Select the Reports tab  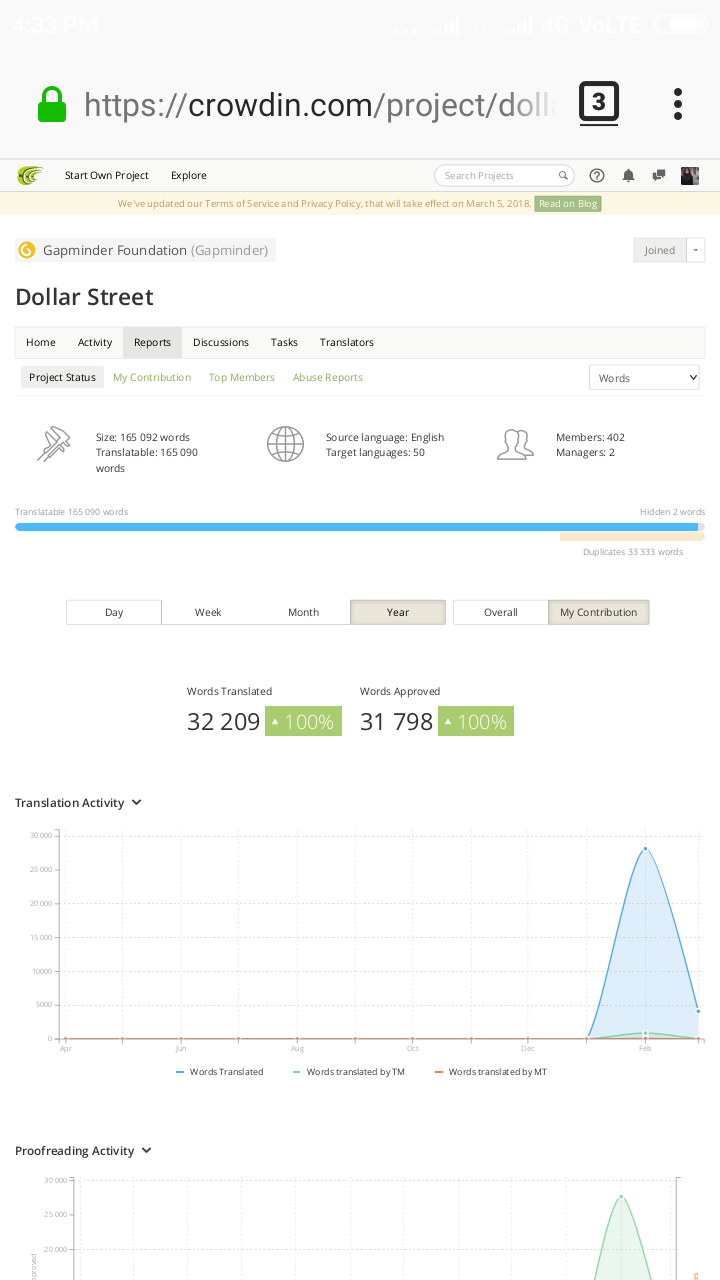click(153, 342)
